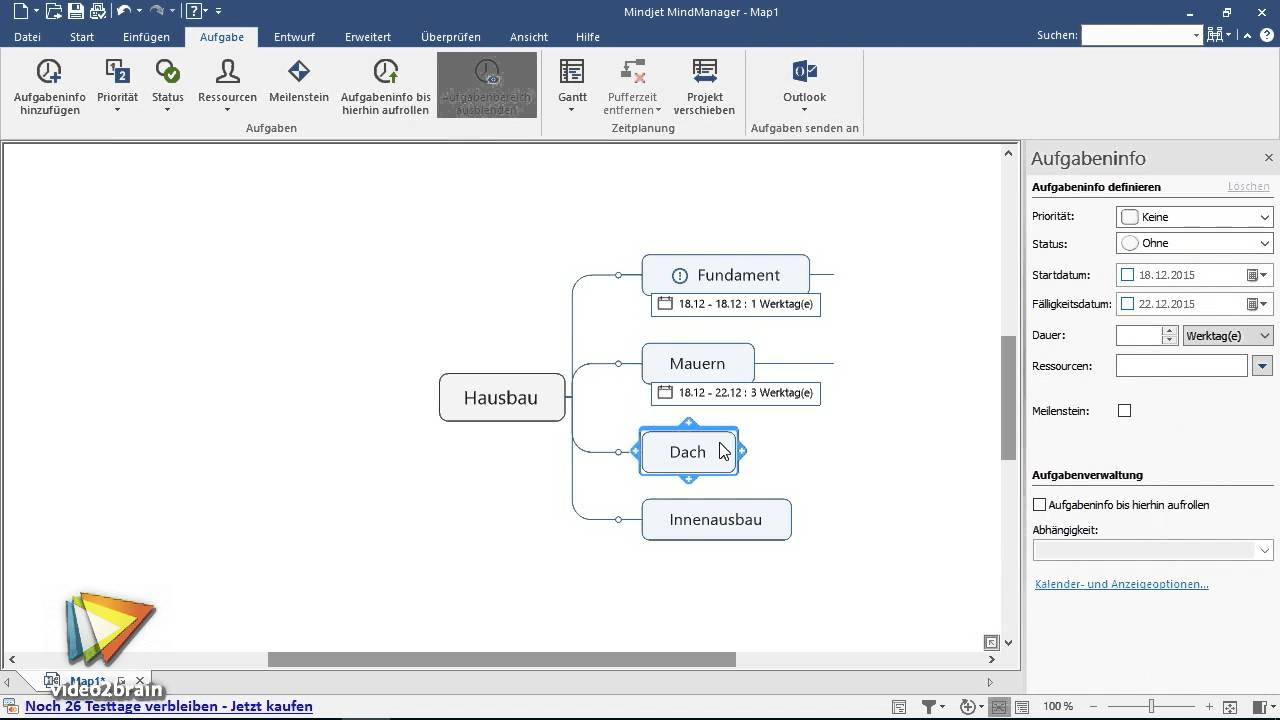Open a file via the folder icon

pyautogui.click(x=54, y=11)
